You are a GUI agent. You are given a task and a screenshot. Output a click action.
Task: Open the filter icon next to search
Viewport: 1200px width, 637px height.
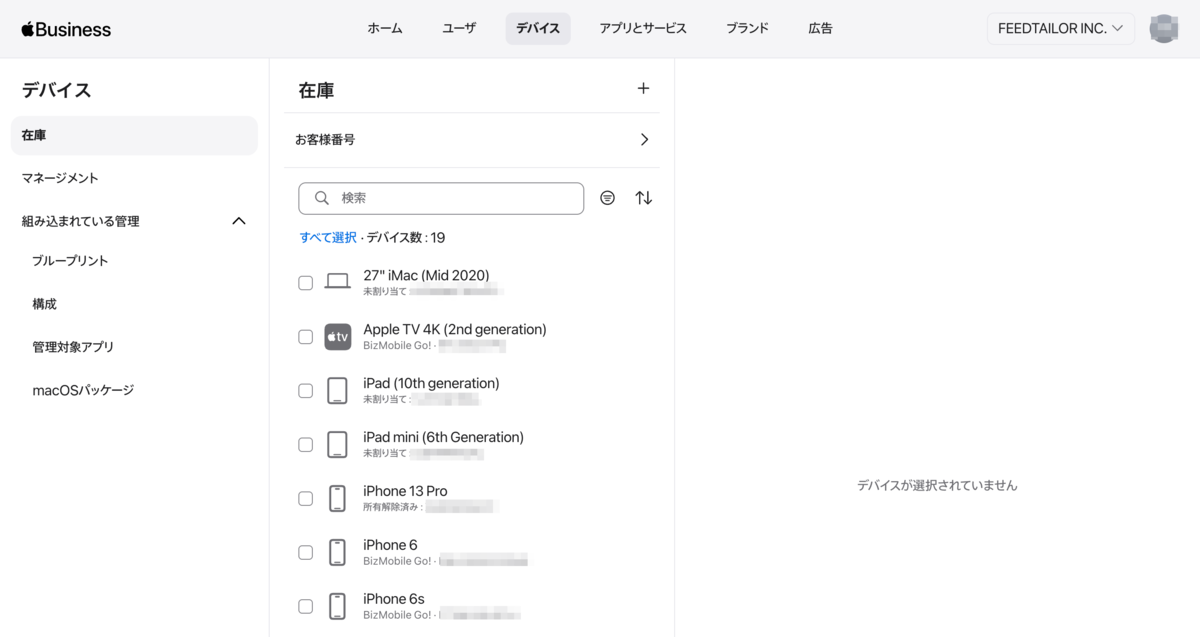click(x=607, y=198)
